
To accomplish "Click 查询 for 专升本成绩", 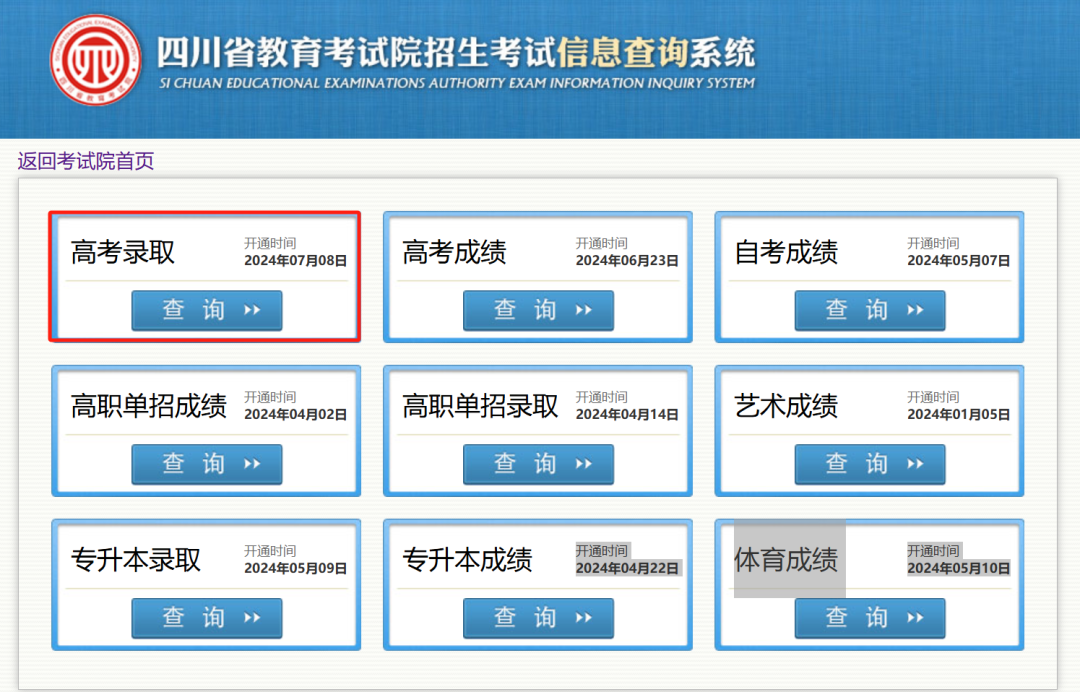I will [538, 618].
